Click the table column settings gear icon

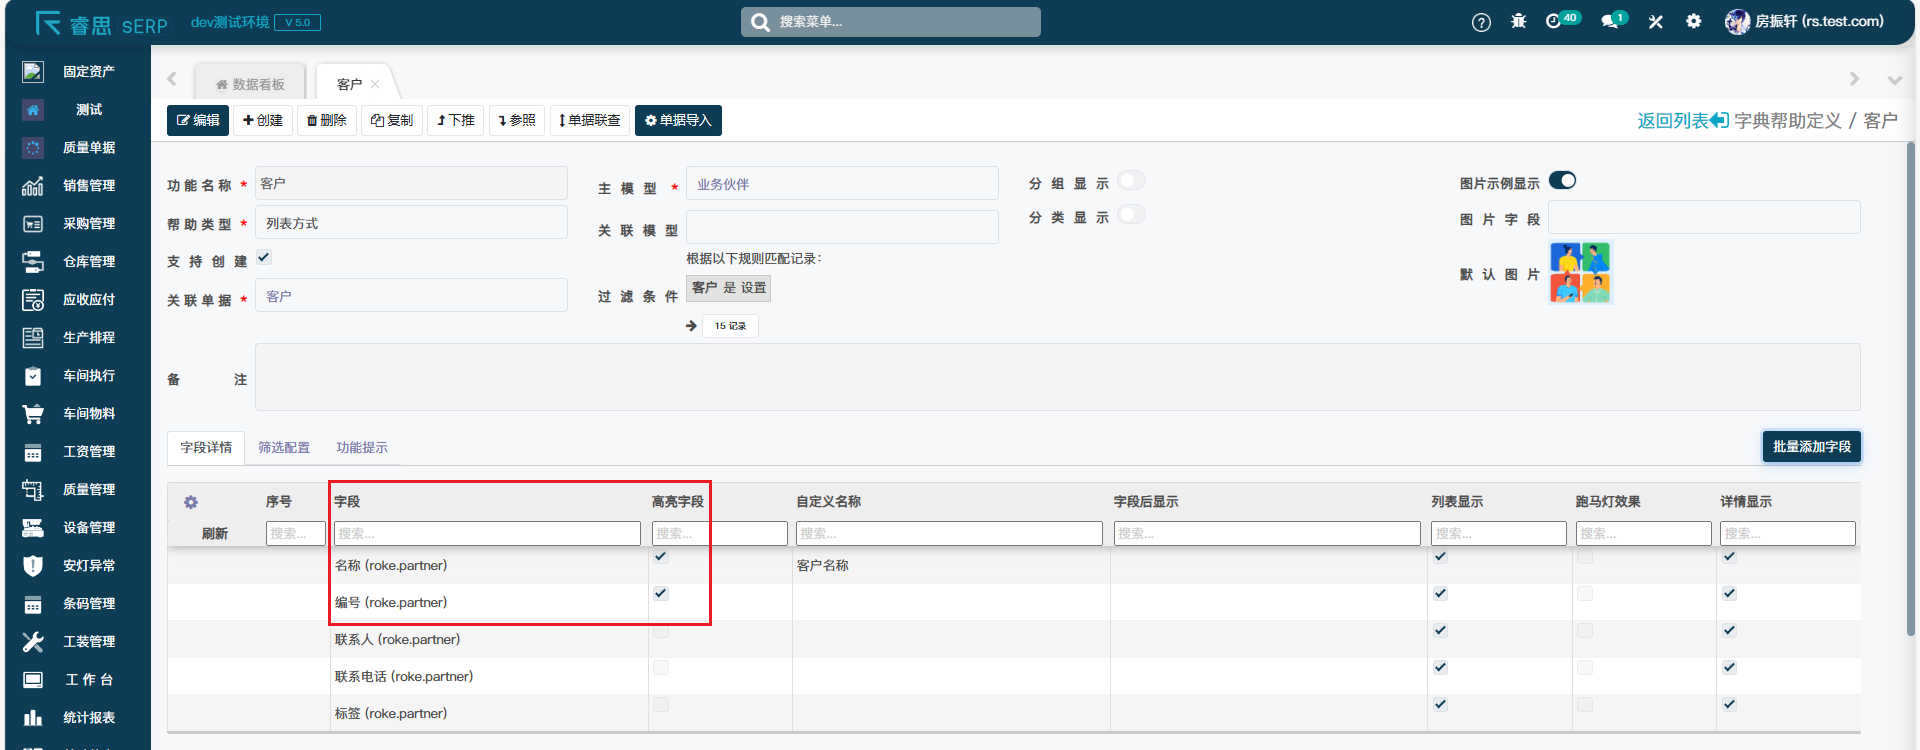(x=191, y=502)
